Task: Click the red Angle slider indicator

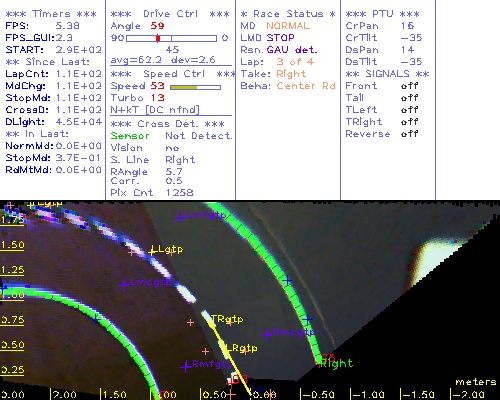Action: 158,38
